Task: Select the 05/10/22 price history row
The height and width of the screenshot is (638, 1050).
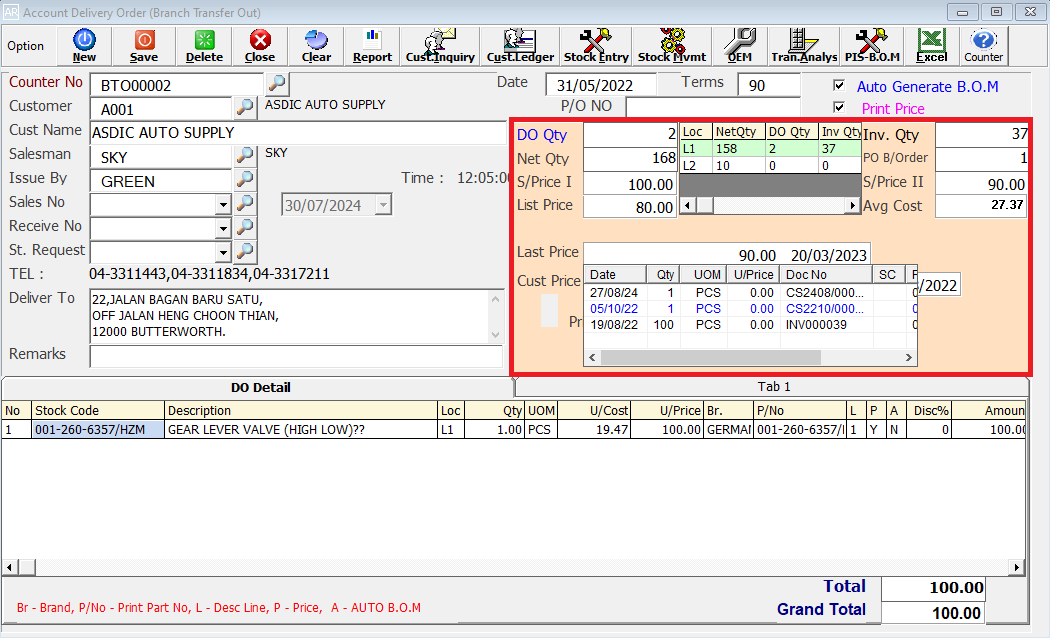Action: [x=750, y=309]
